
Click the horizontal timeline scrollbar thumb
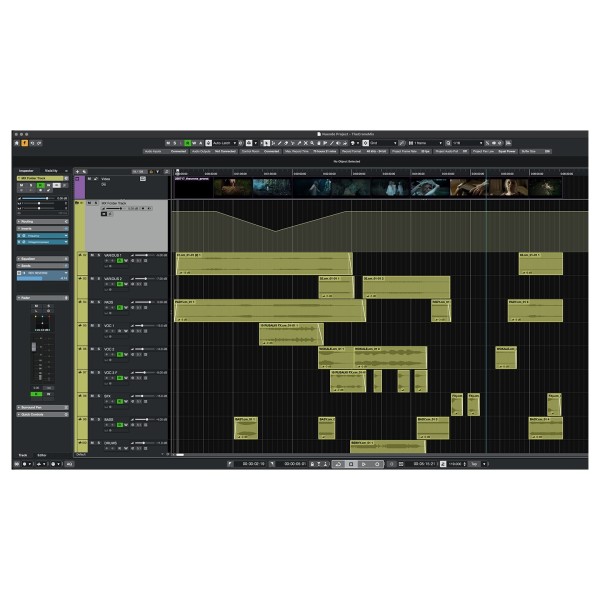180,455
